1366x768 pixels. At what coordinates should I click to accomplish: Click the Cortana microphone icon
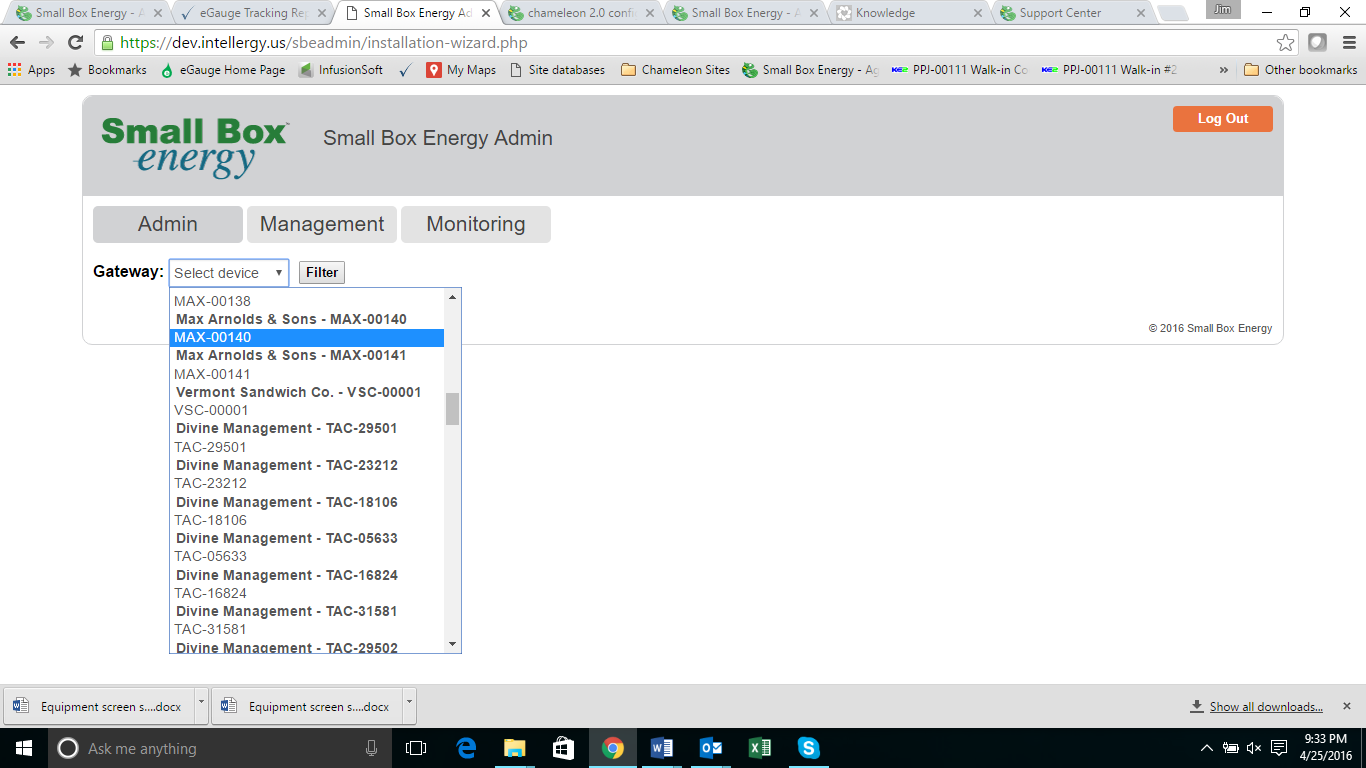(371, 748)
